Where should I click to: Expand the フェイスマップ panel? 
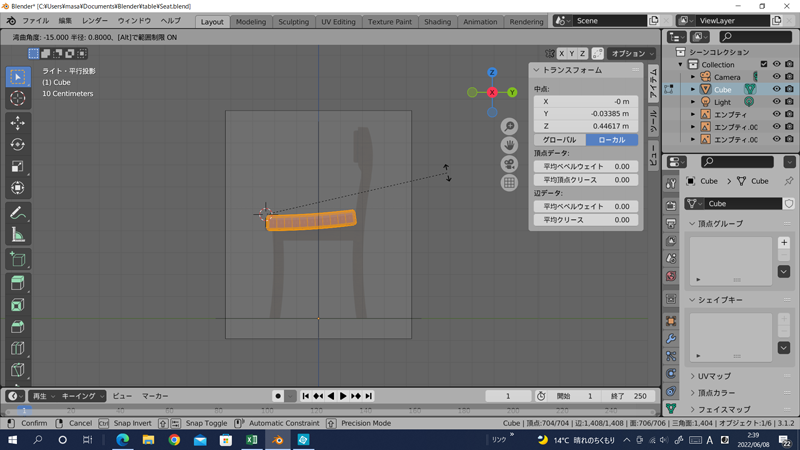pos(692,409)
